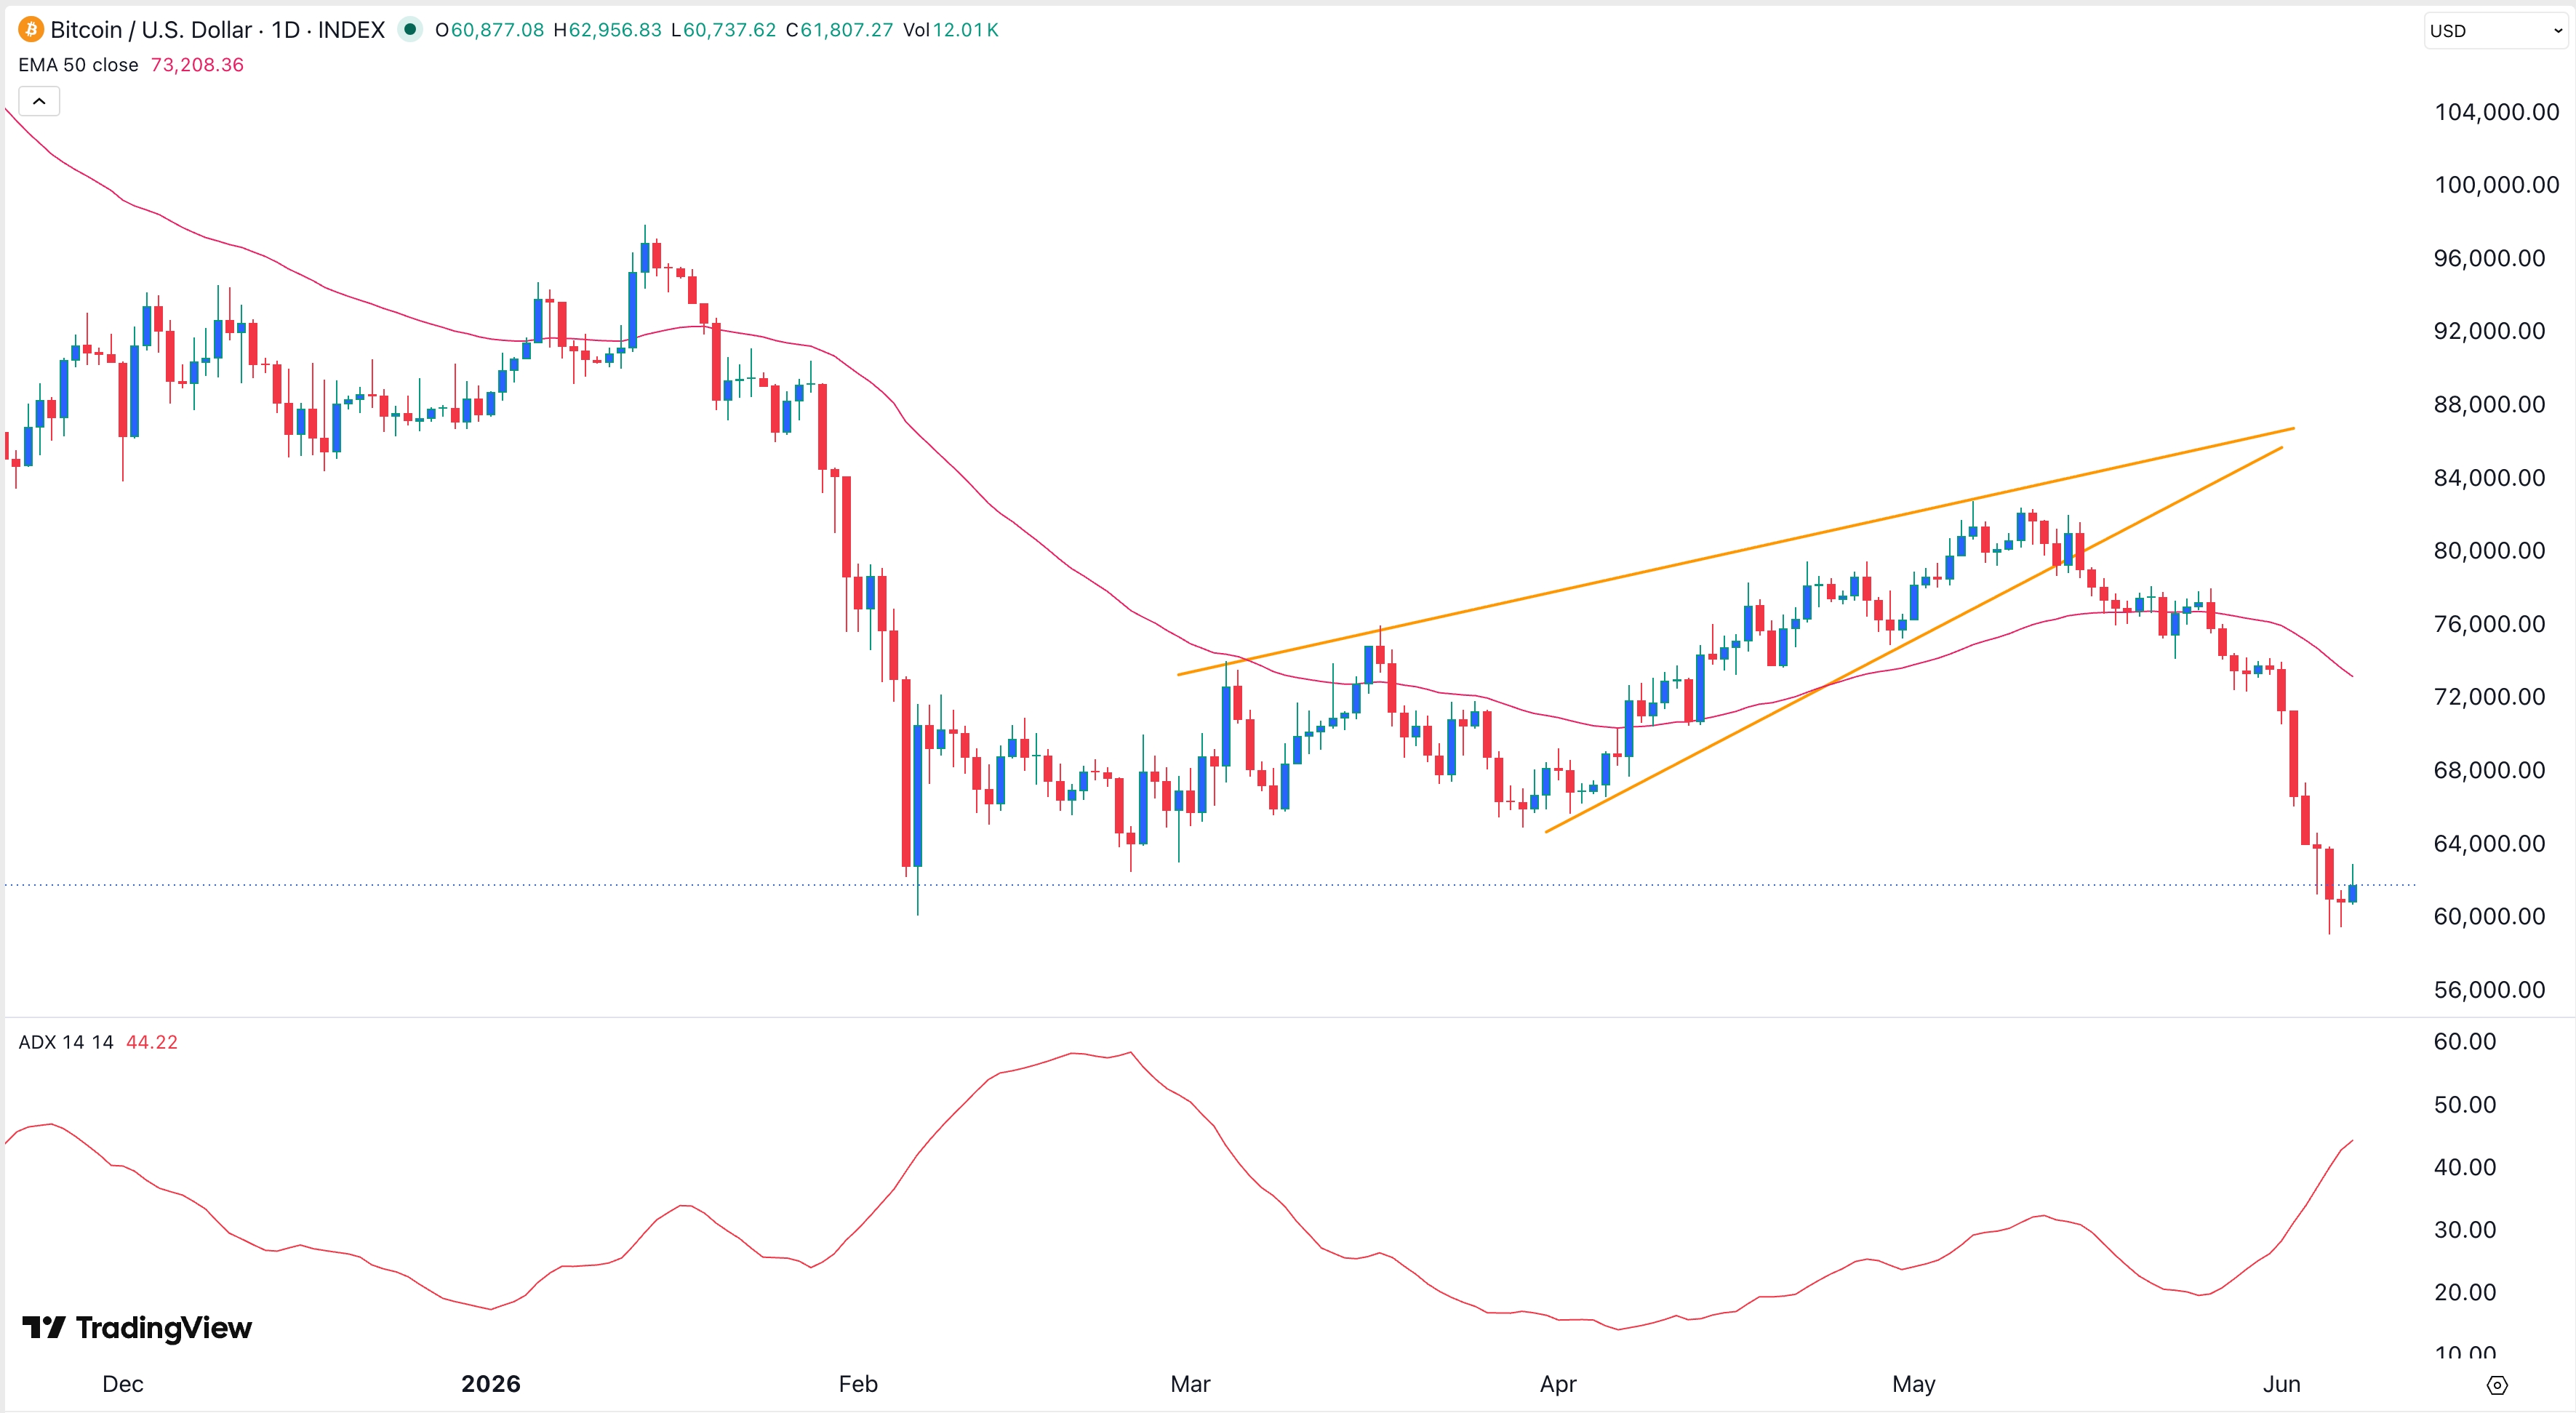Image resolution: width=2576 pixels, height=1413 pixels.
Task: Click the orange Bitcoin logo icon
Action: tap(31, 30)
